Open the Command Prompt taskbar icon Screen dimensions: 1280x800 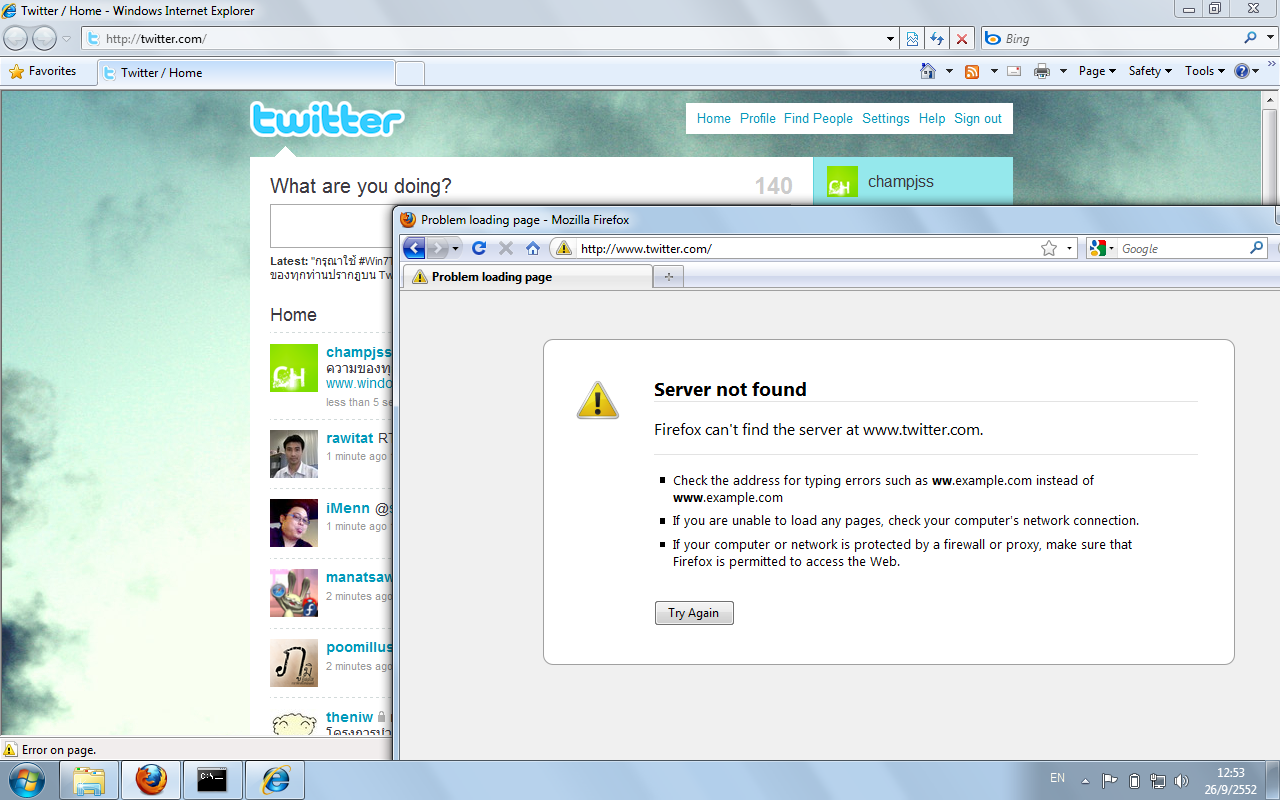[212, 779]
